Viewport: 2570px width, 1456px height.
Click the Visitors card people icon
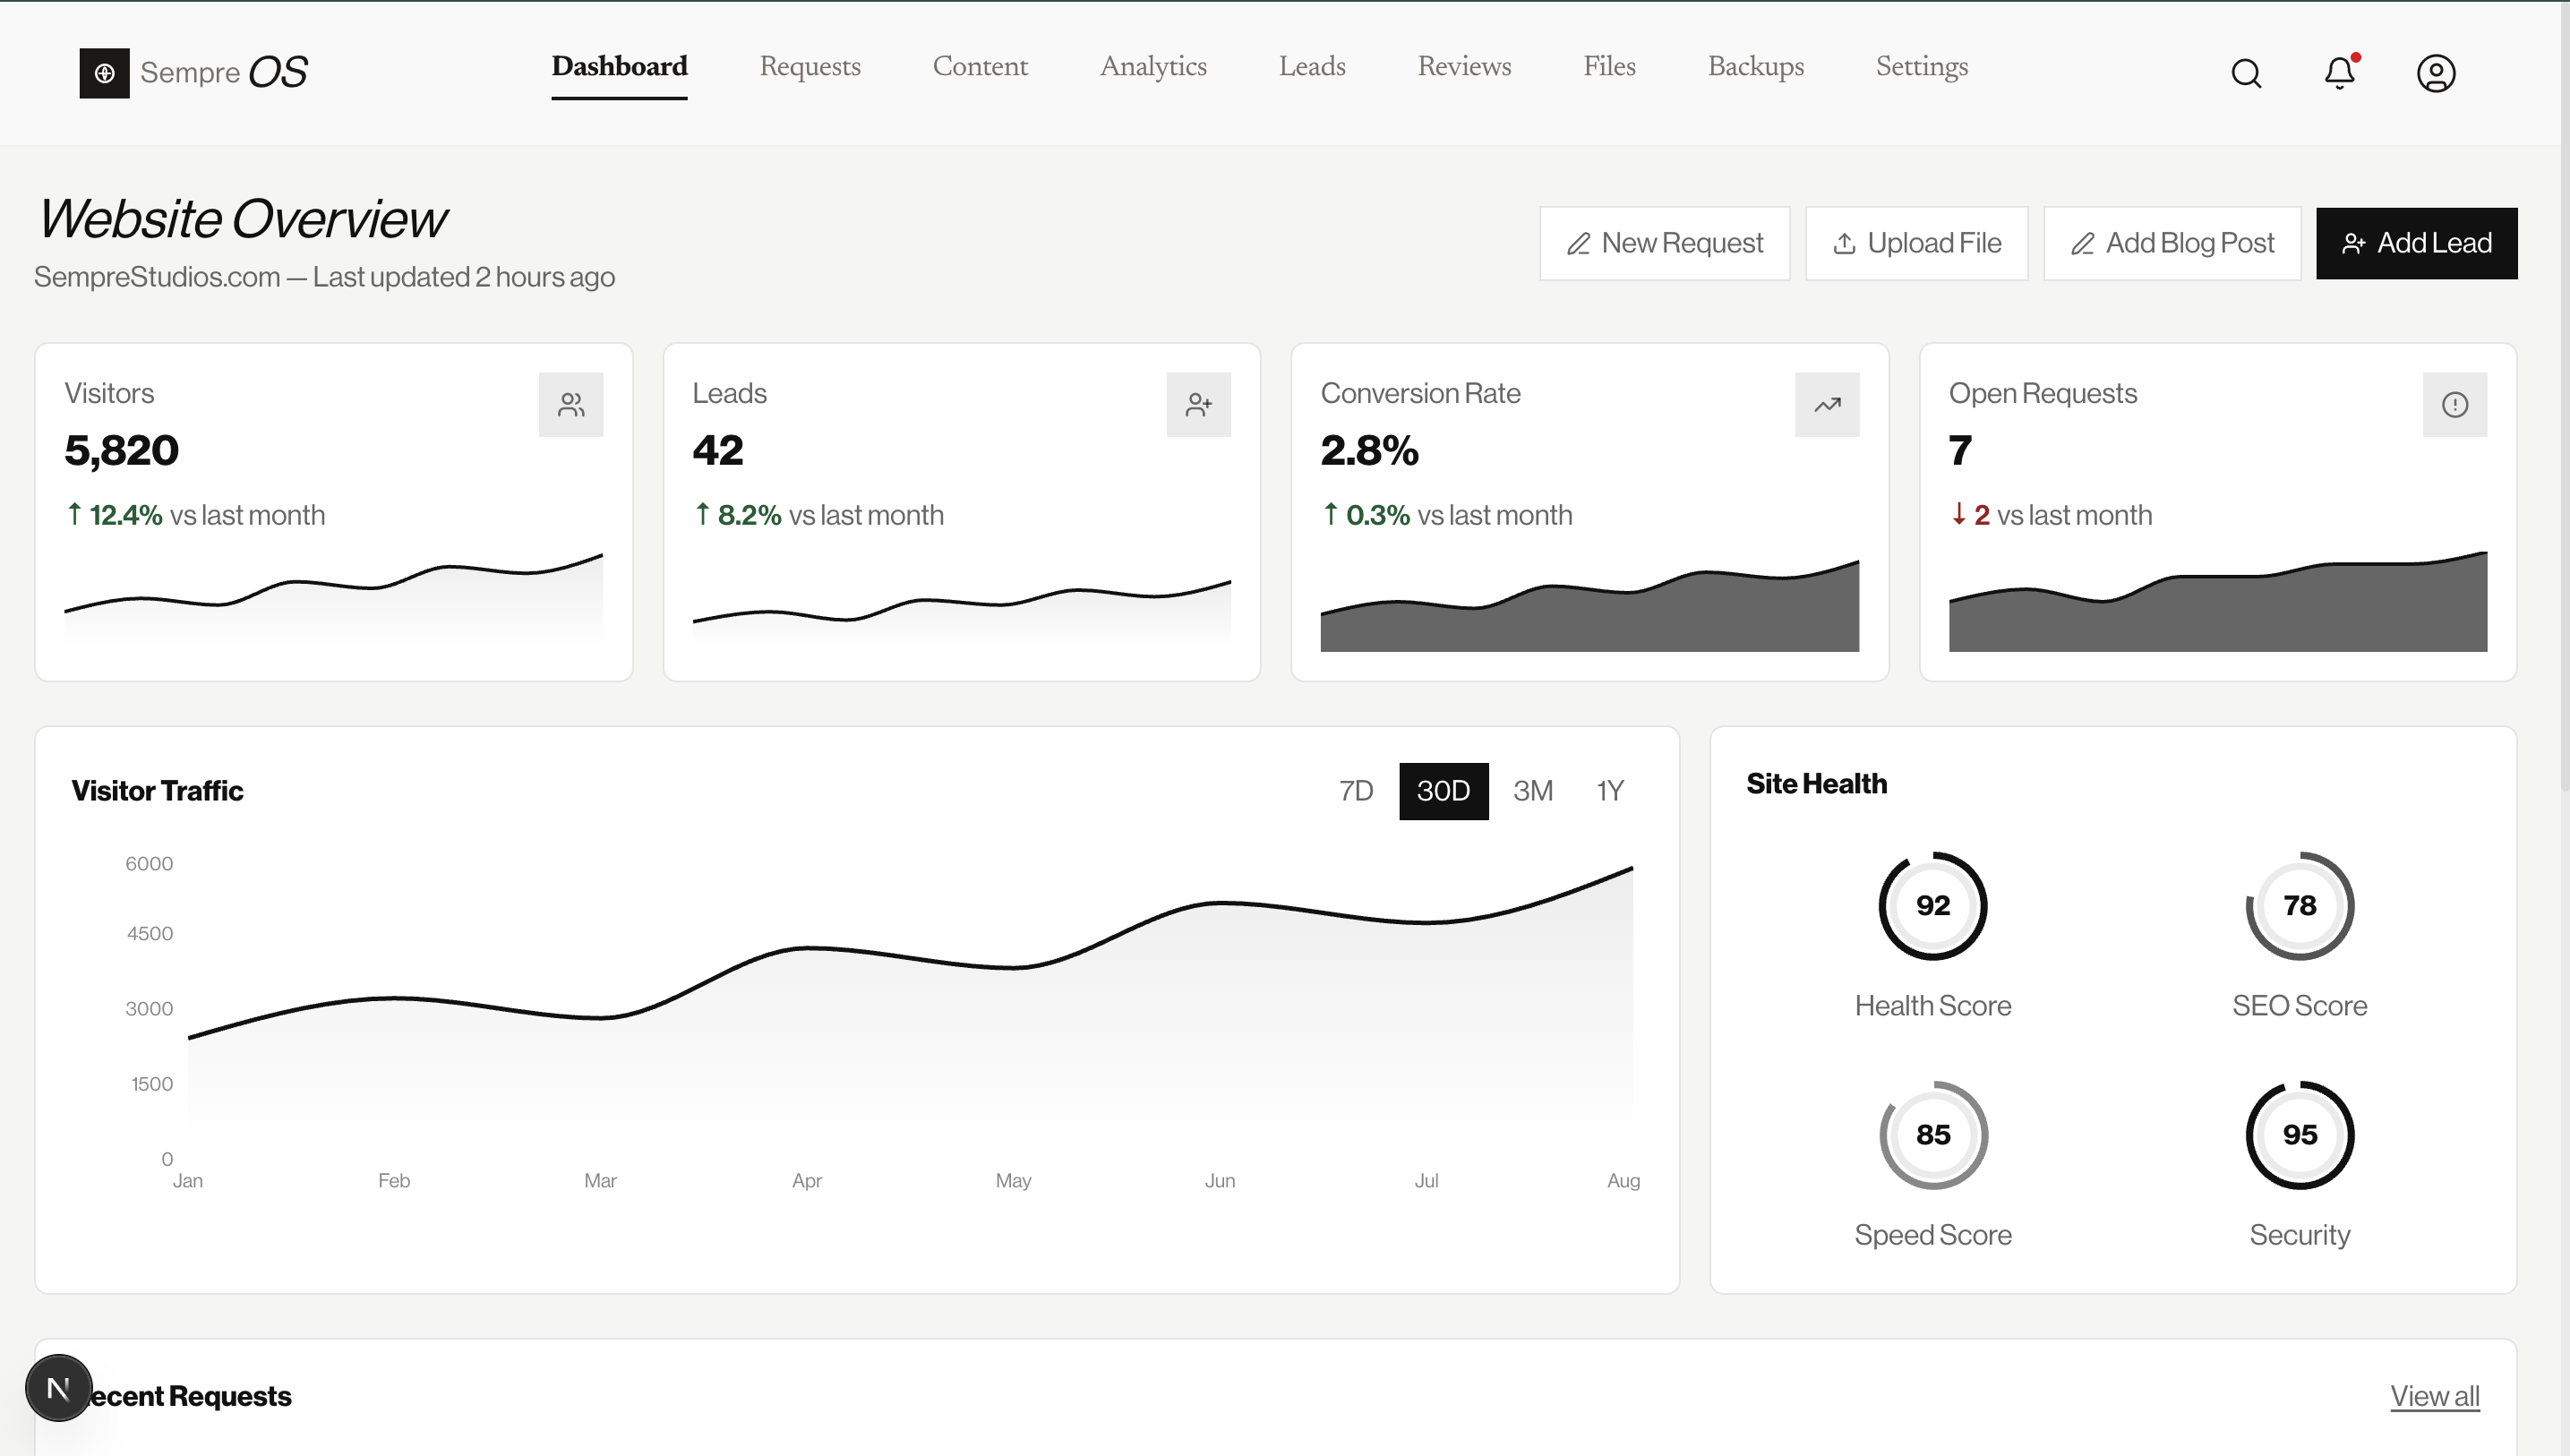tap(571, 405)
